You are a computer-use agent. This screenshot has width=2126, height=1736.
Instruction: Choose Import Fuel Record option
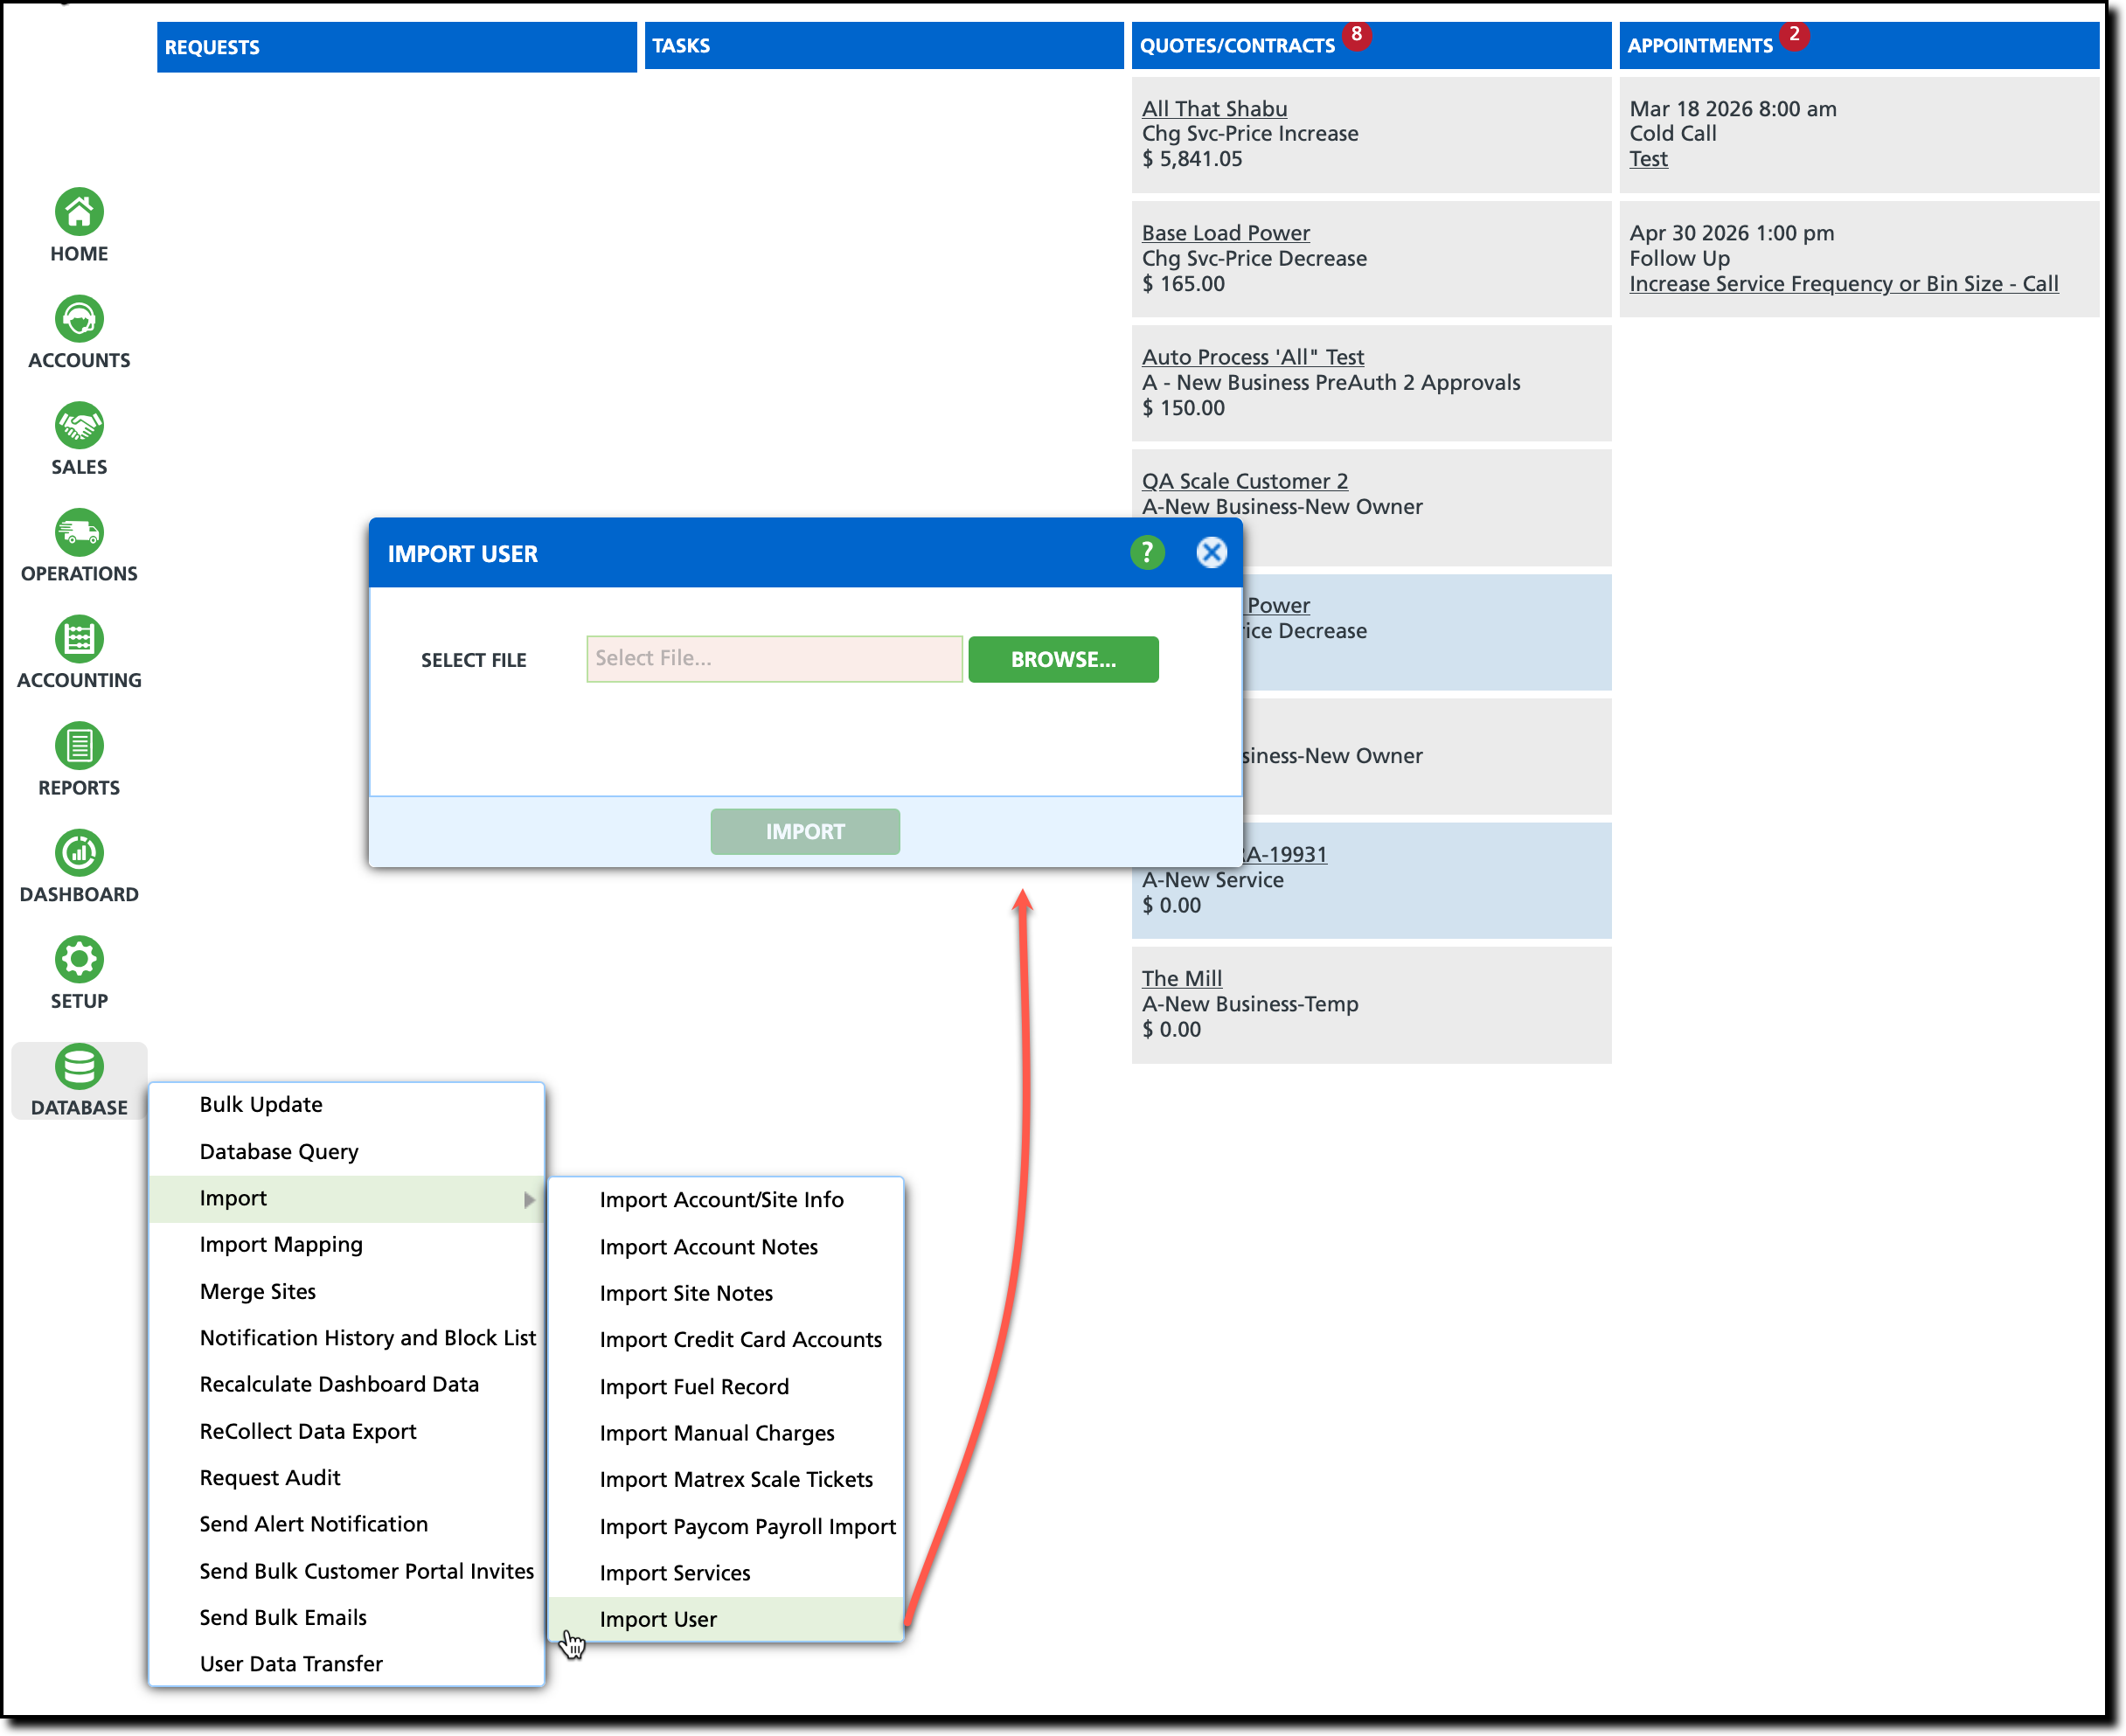click(x=694, y=1386)
